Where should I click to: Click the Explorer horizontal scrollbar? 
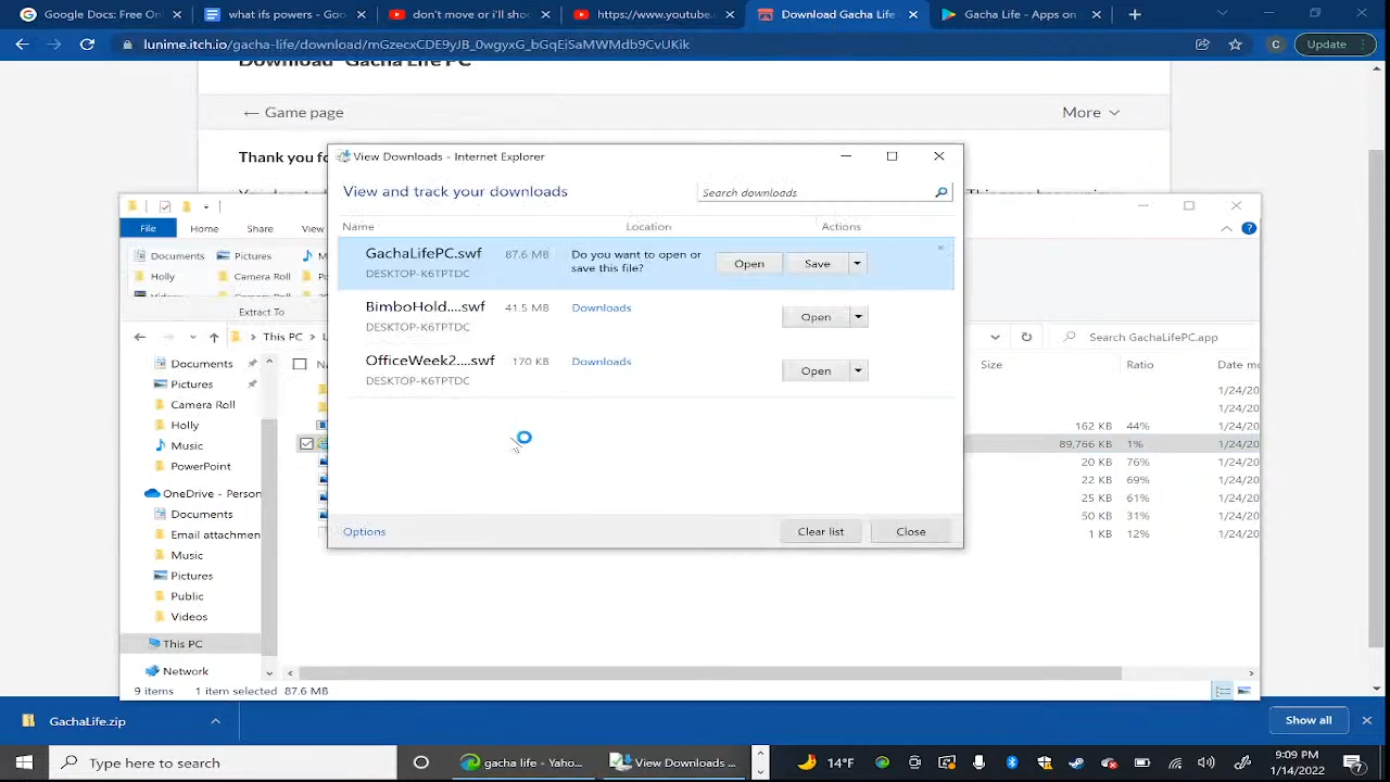coord(710,673)
